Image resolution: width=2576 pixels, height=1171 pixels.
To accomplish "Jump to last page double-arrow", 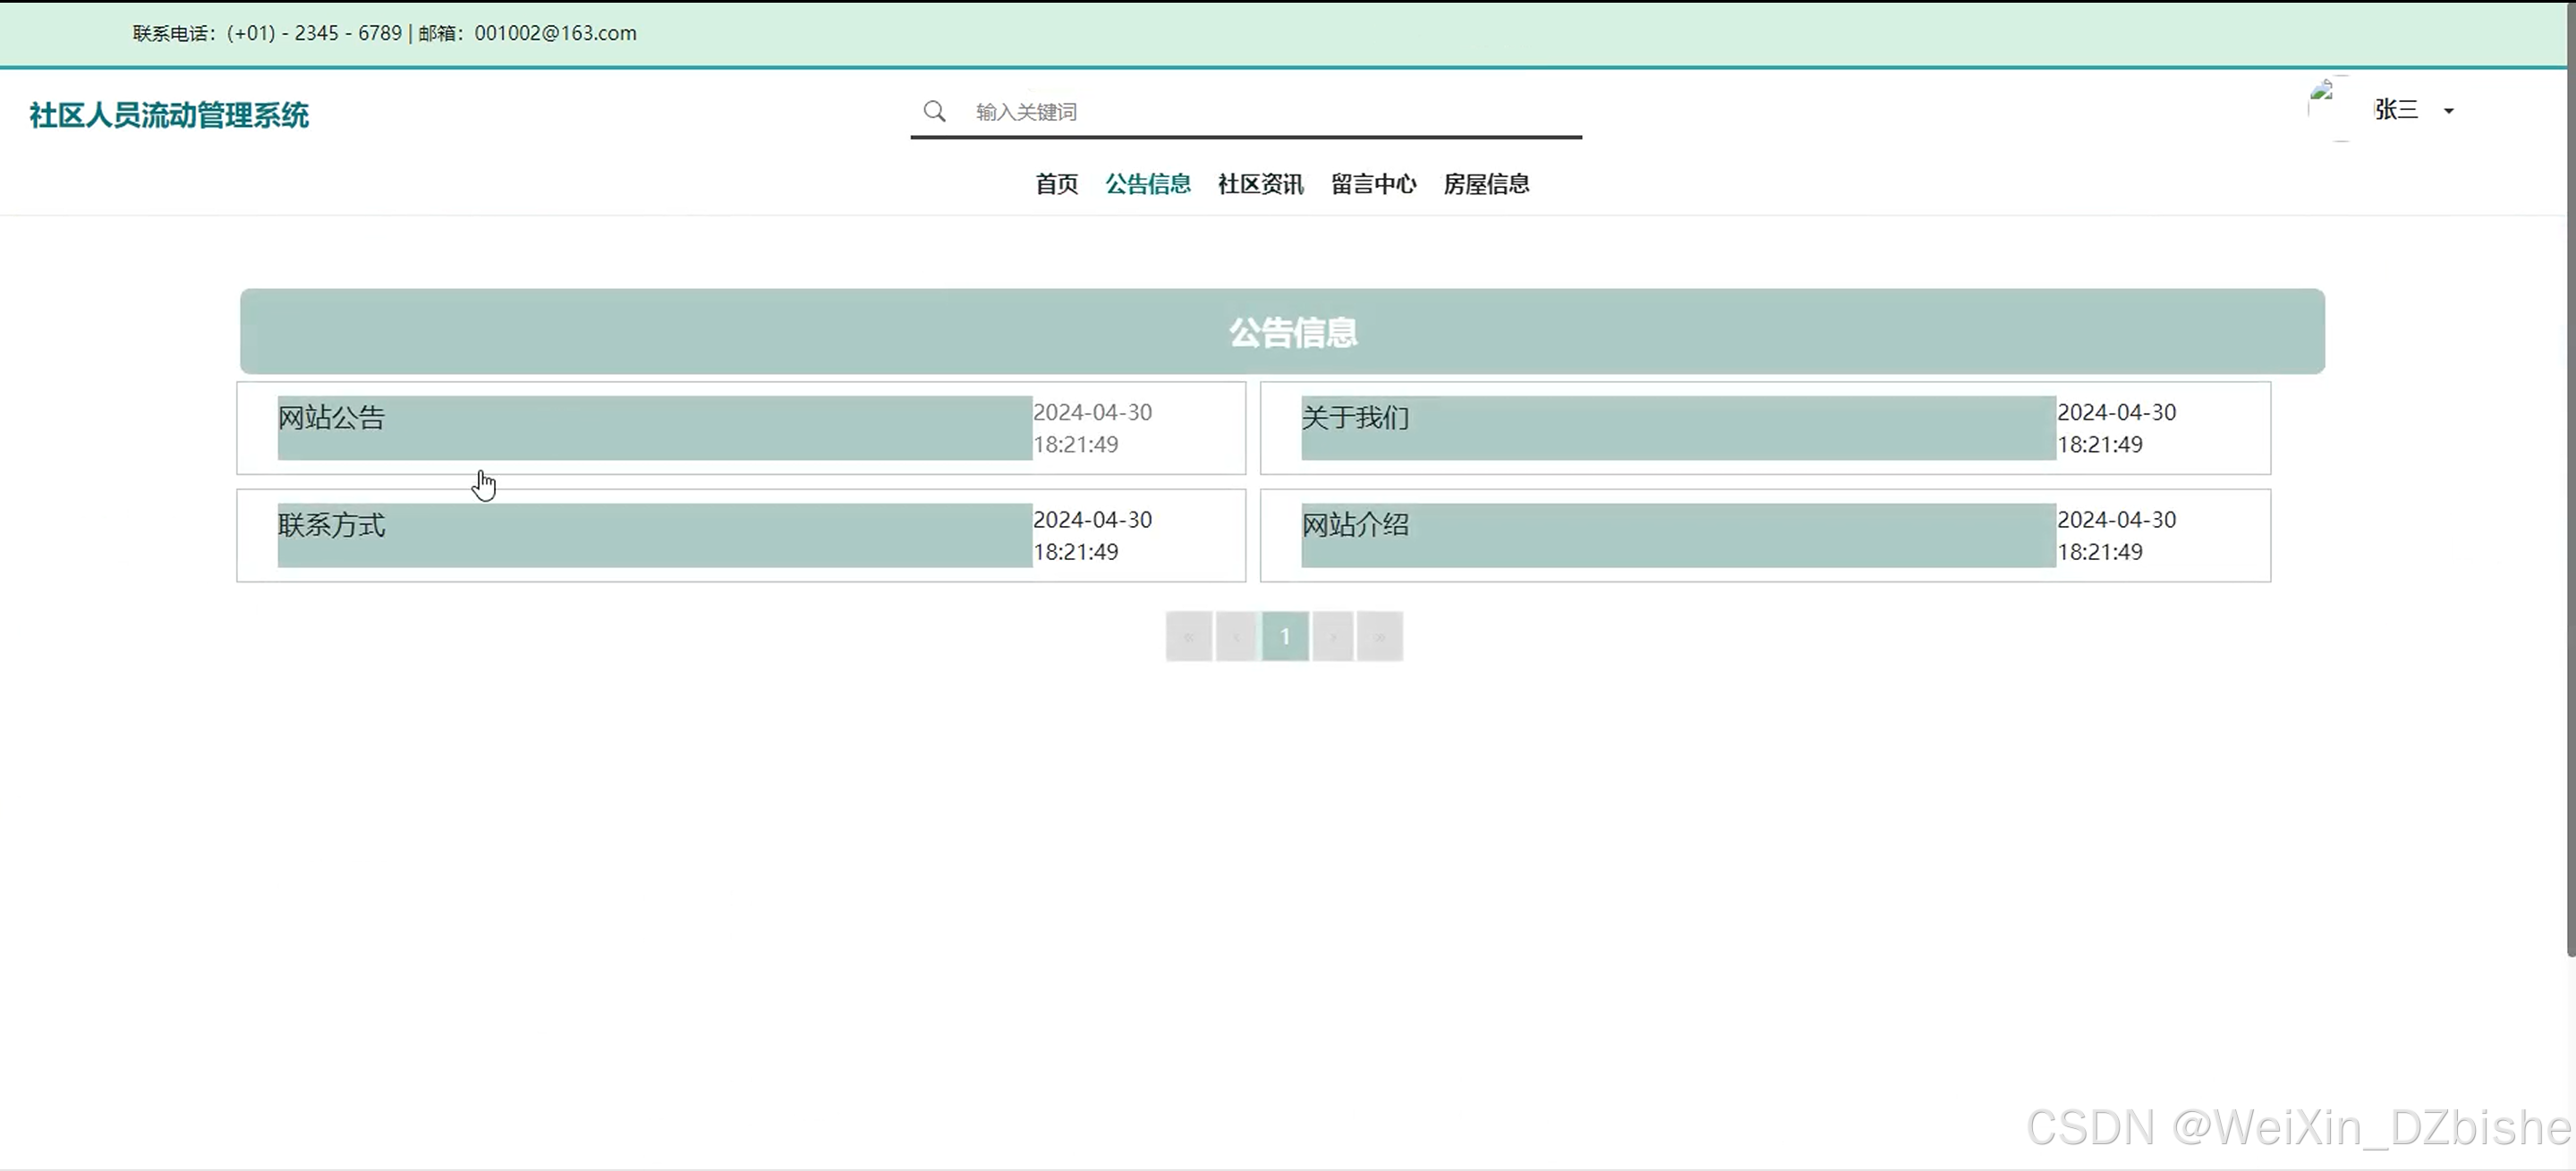I will pyautogui.click(x=1380, y=636).
